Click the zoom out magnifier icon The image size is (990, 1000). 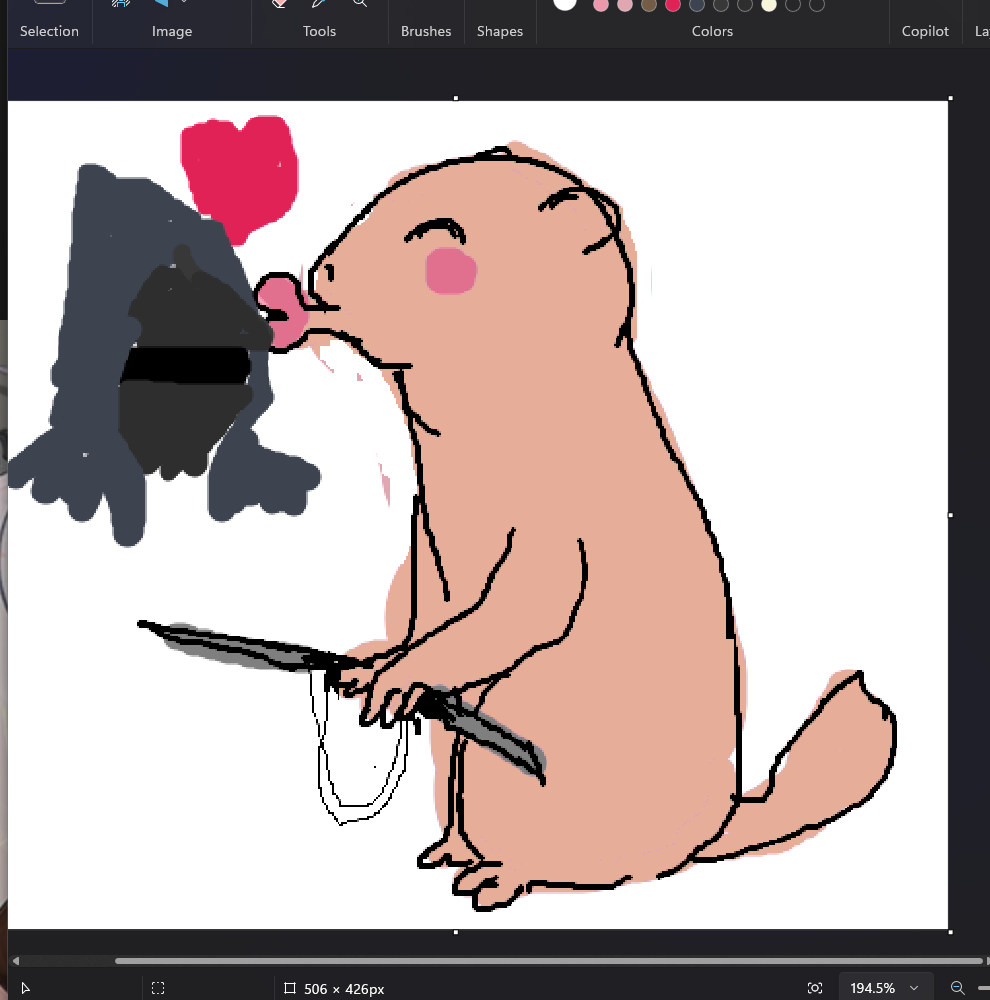(957, 988)
